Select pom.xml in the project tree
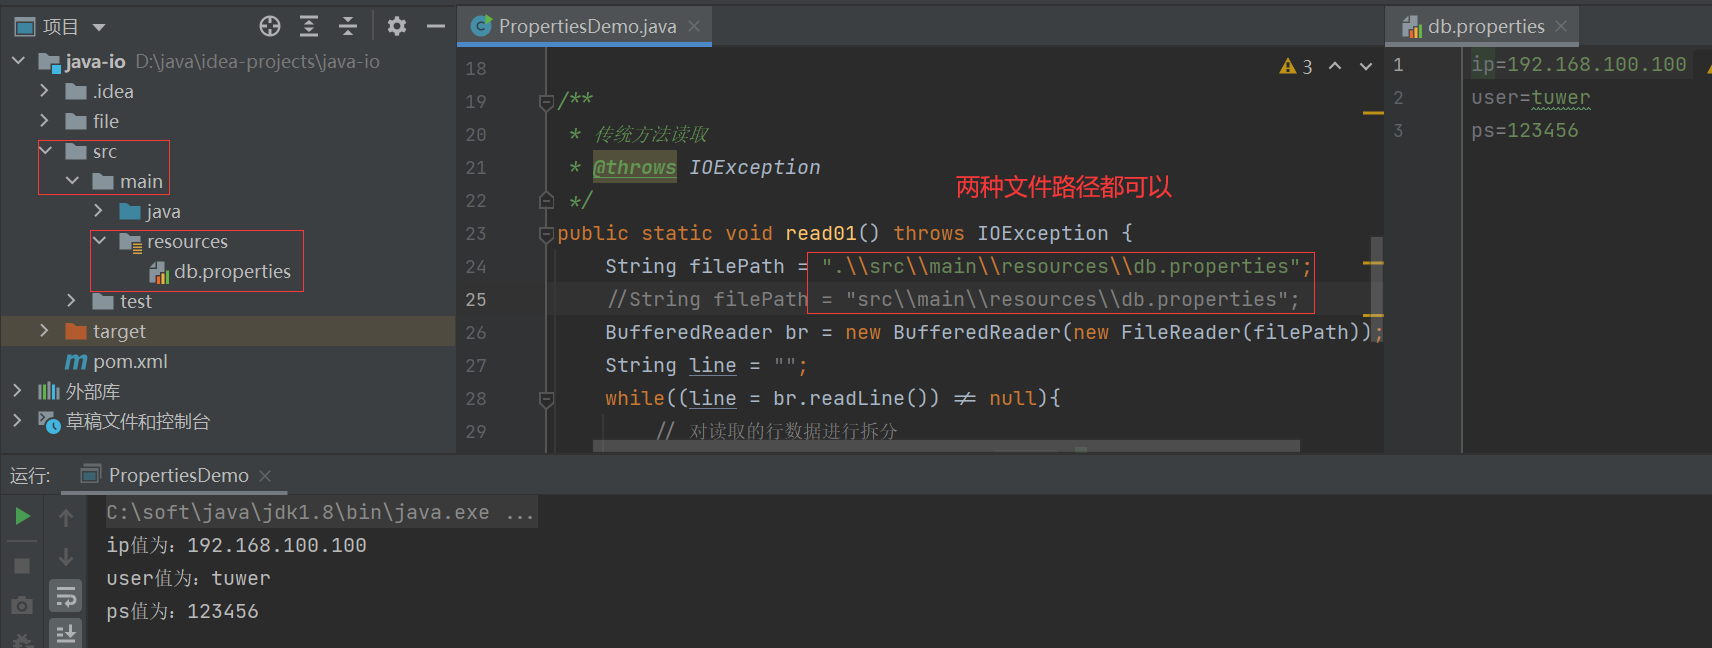Screen dimensions: 1712x648 pos(116,361)
